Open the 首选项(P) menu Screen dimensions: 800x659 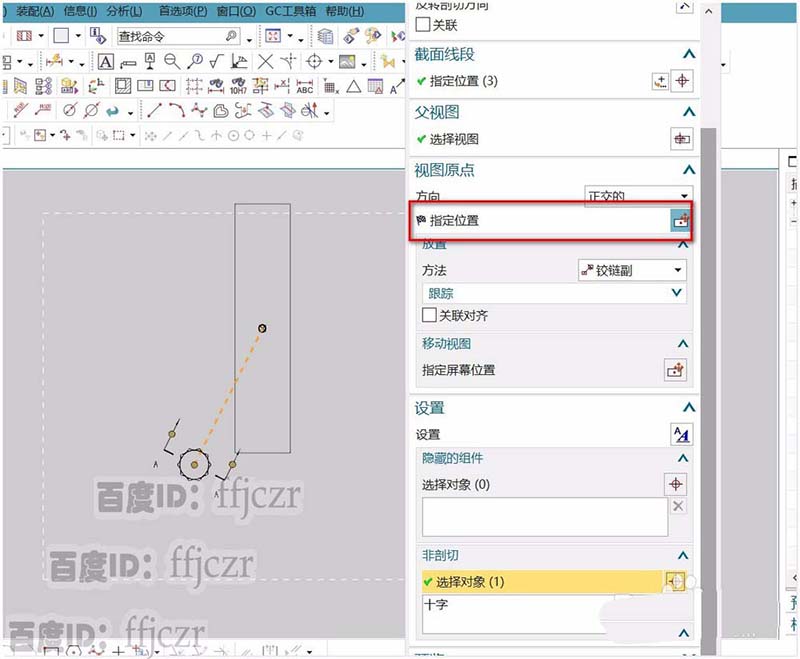(x=183, y=11)
